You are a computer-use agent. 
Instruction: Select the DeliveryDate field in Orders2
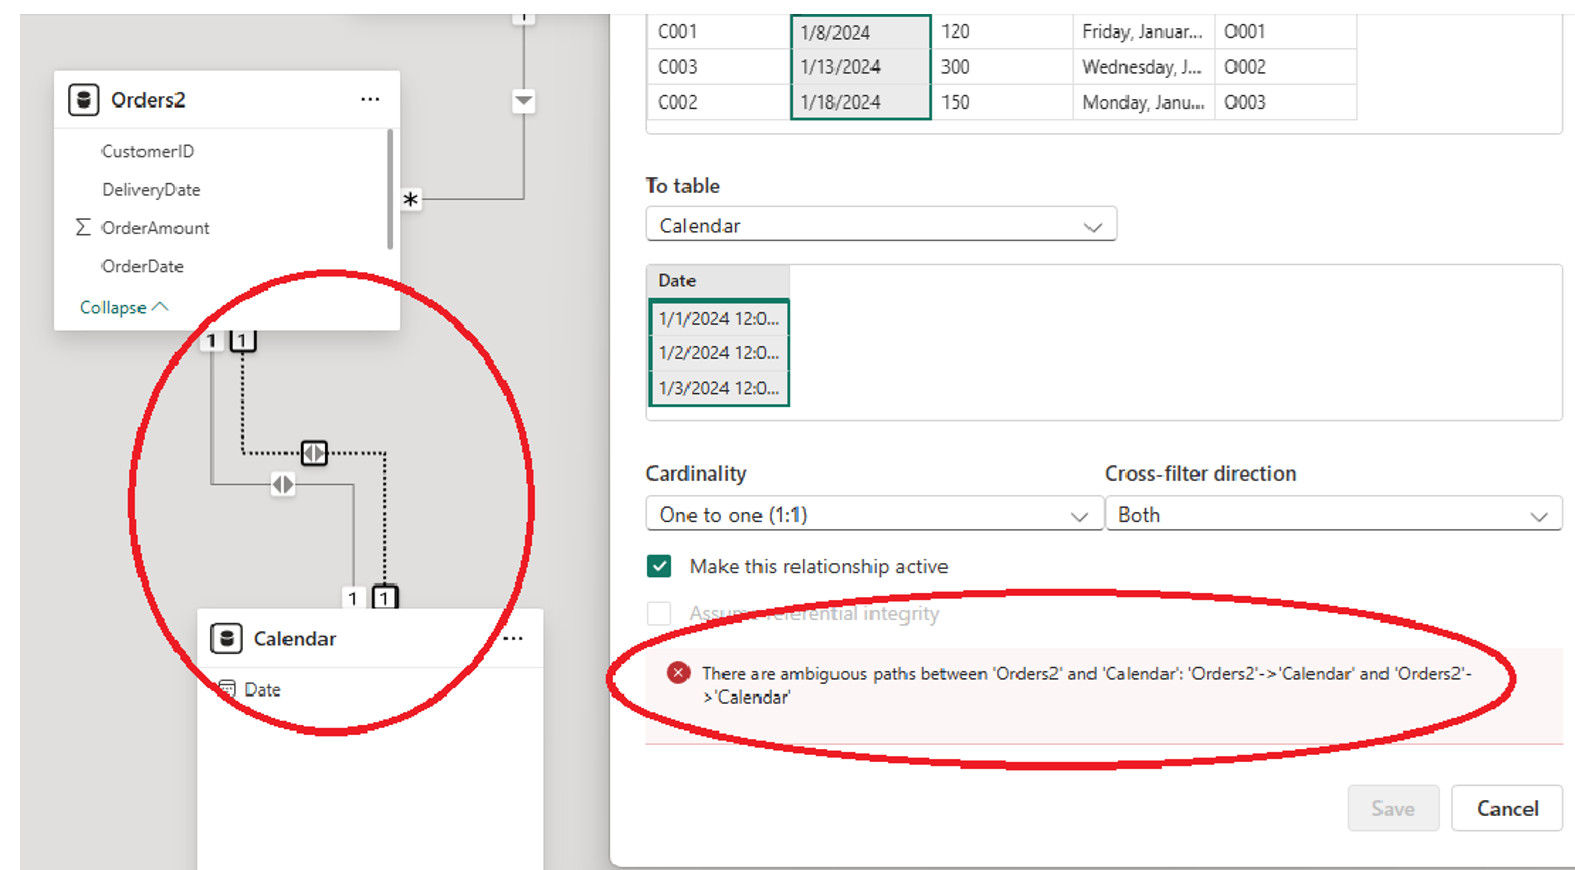point(151,189)
